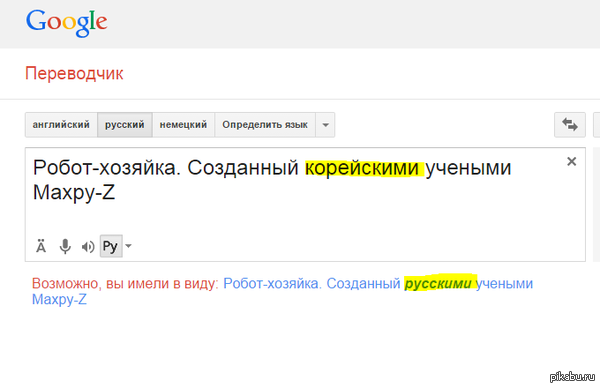The height and width of the screenshot is (388, 600).
Task: Click the Google logo
Action: [x=67, y=23]
